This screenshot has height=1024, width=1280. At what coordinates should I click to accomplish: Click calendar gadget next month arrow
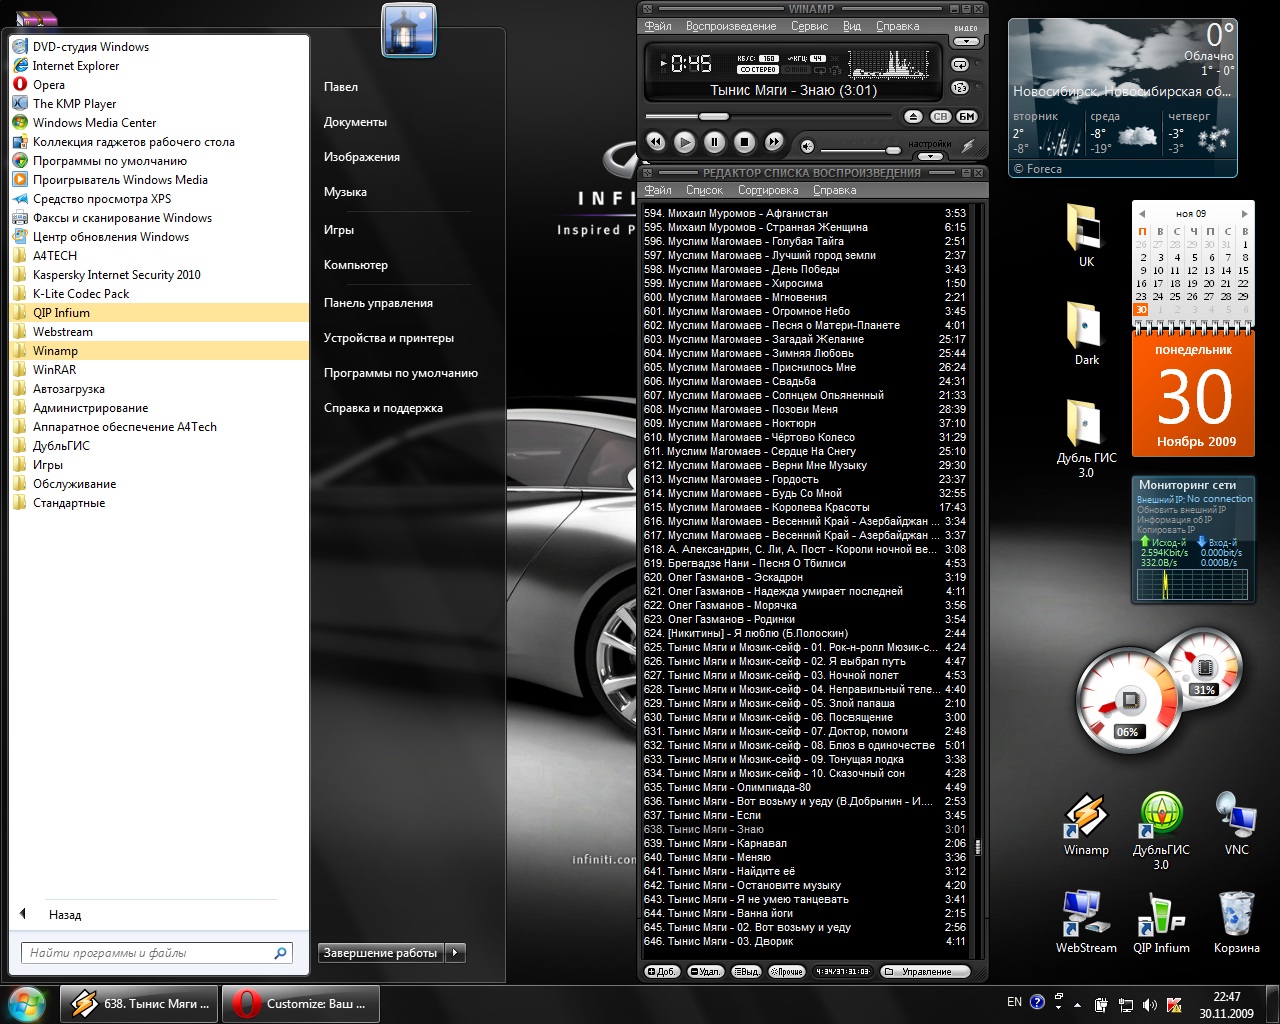point(1244,213)
